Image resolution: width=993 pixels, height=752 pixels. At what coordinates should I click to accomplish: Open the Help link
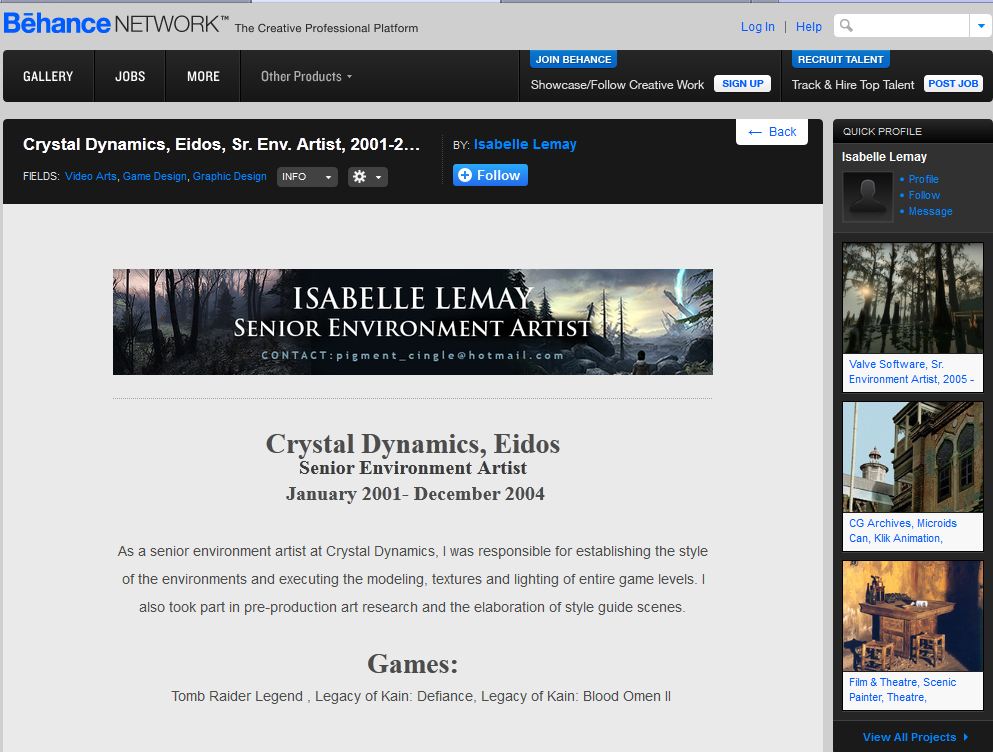click(809, 27)
